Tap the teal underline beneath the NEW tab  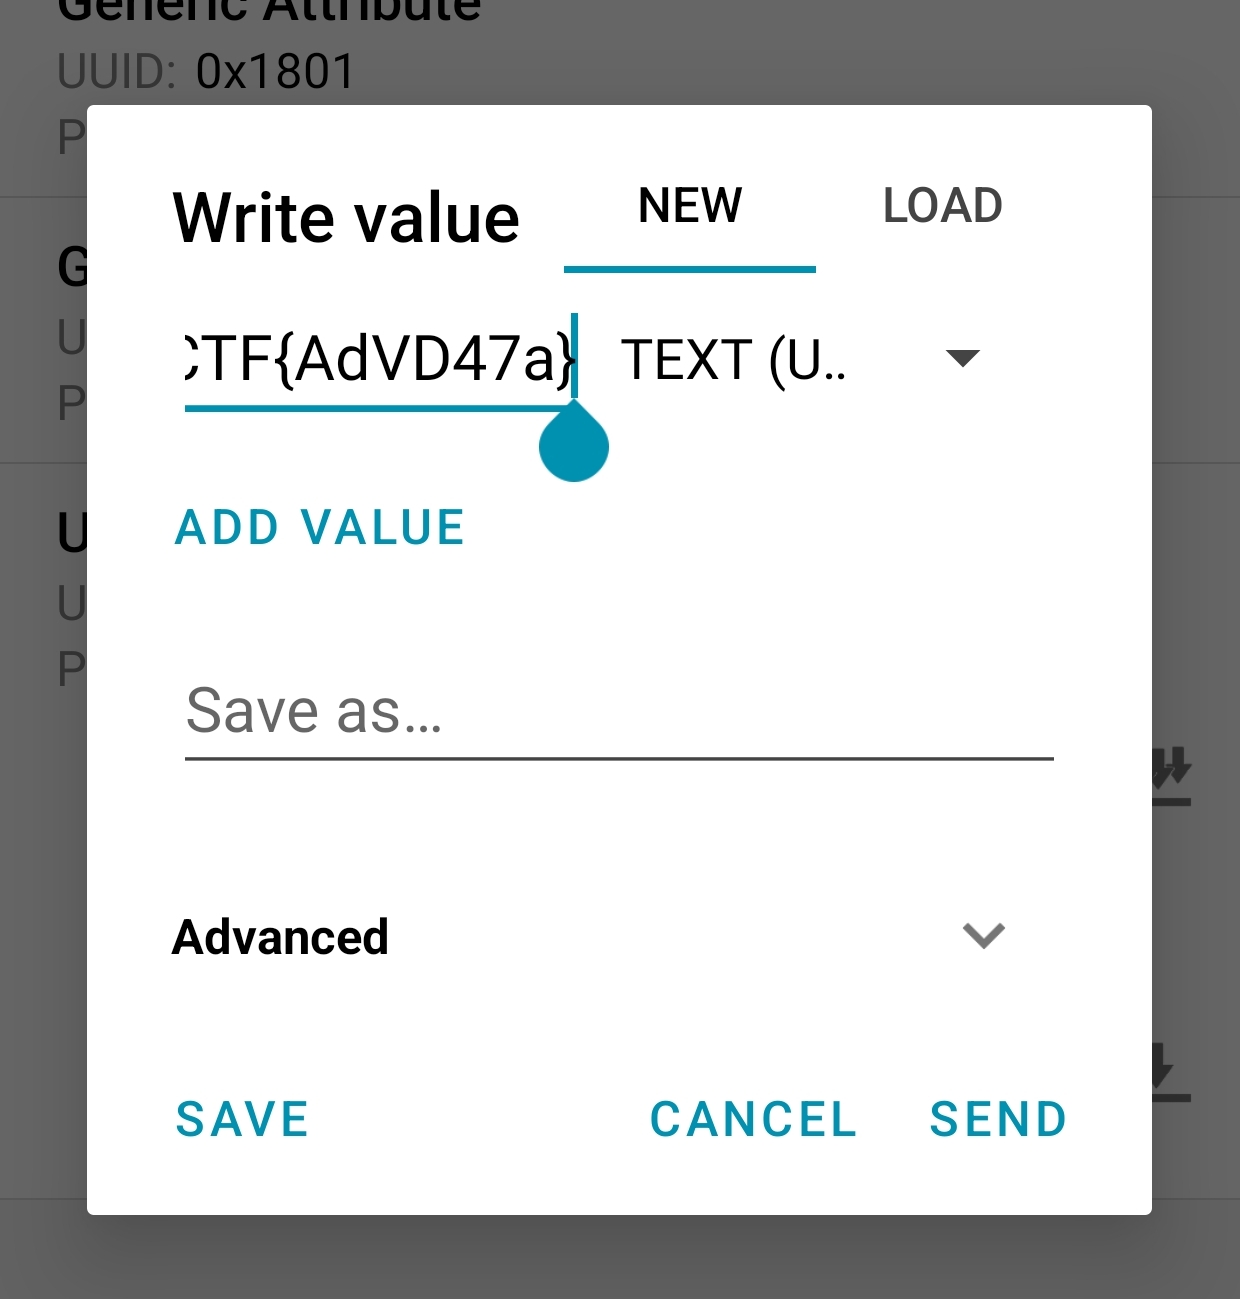click(x=690, y=268)
